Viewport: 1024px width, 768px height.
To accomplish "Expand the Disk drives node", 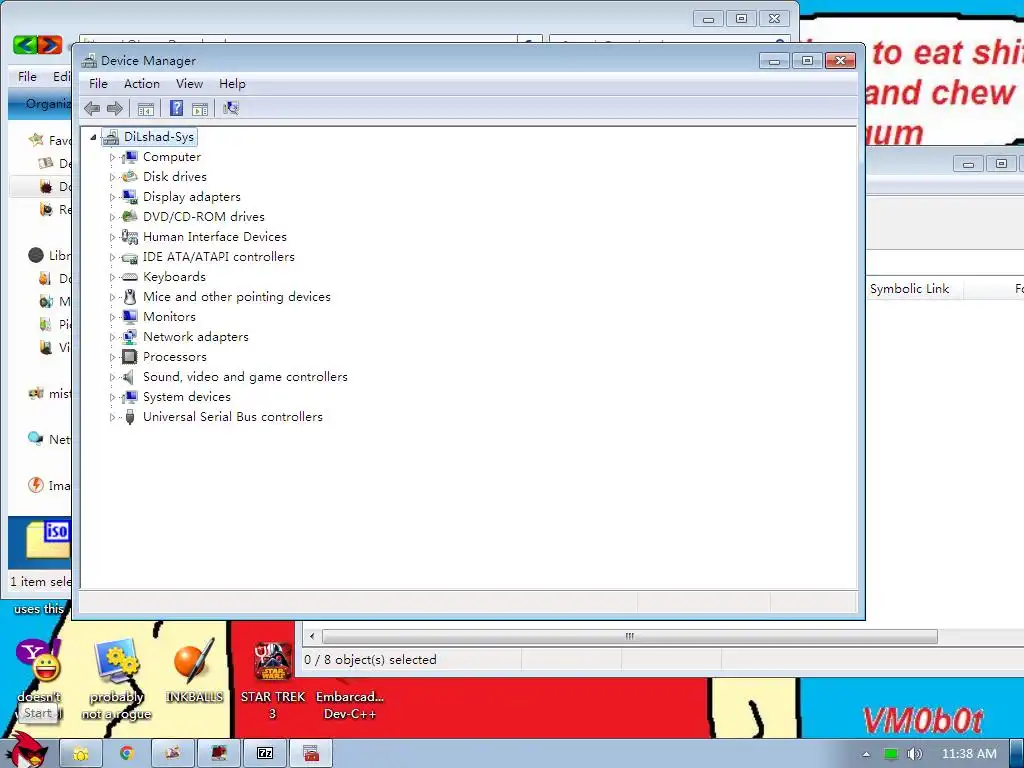I will (112, 177).
